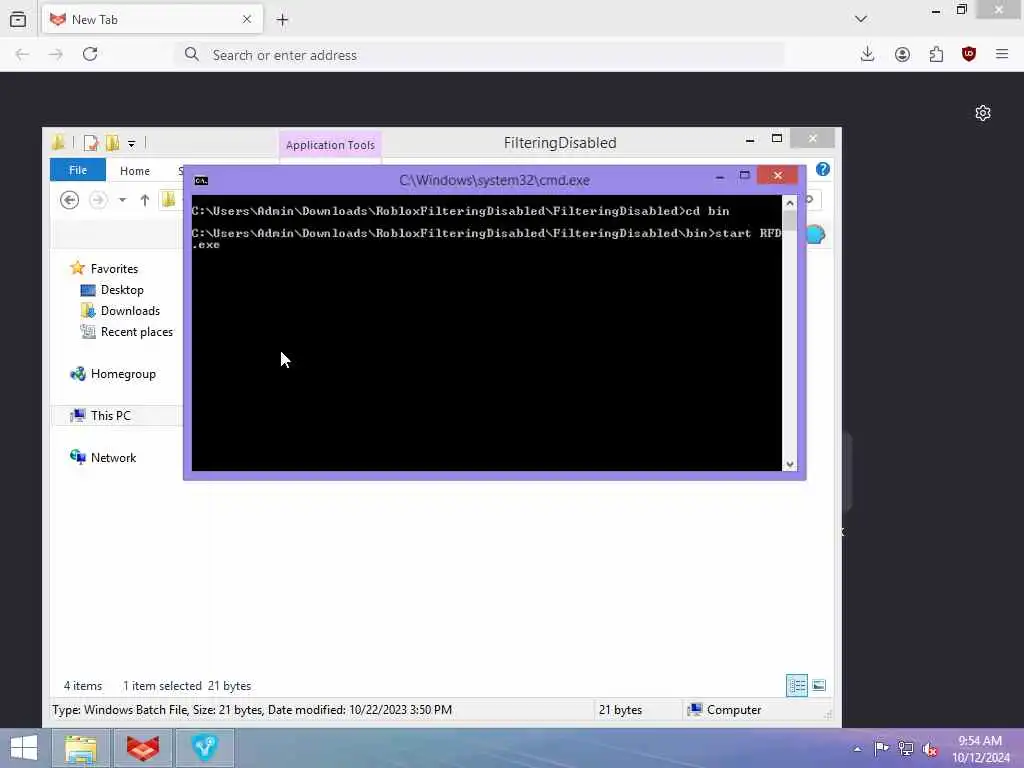Open taskbar clock and date
Image resolution: width=1024 pixels, height=768 pixels.
coord(980,749)
